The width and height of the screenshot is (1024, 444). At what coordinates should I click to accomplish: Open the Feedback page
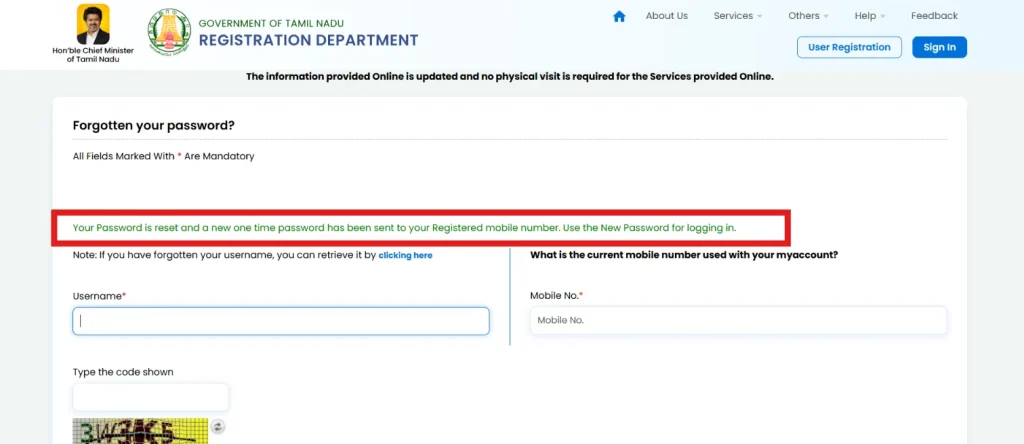[935, 16]
